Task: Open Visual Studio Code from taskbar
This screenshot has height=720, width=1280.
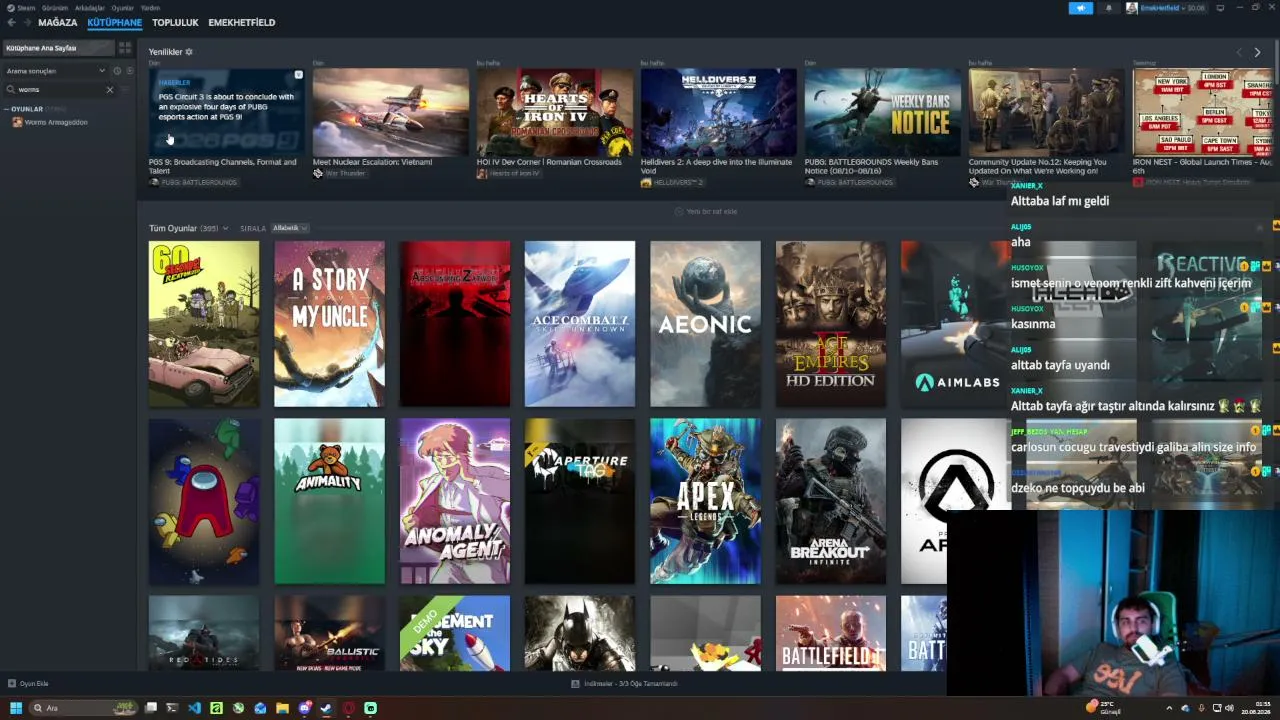Action: click(x=194, y=708)
